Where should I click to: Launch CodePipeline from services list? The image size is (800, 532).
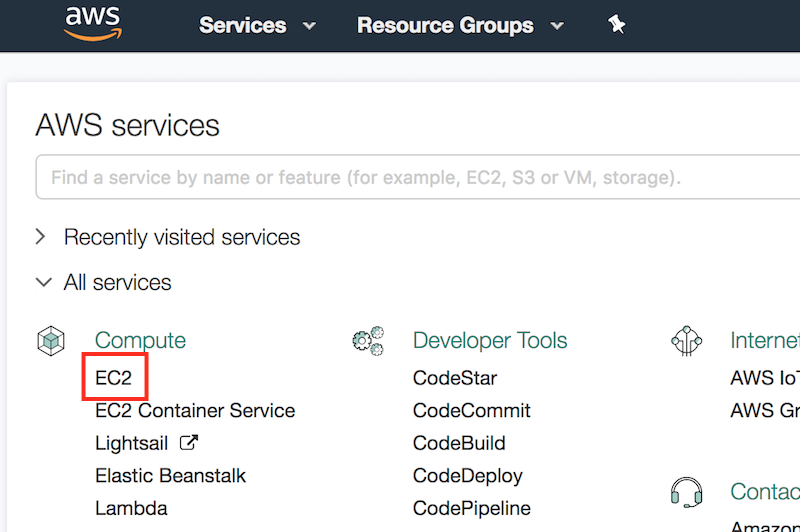pos(471,508)
